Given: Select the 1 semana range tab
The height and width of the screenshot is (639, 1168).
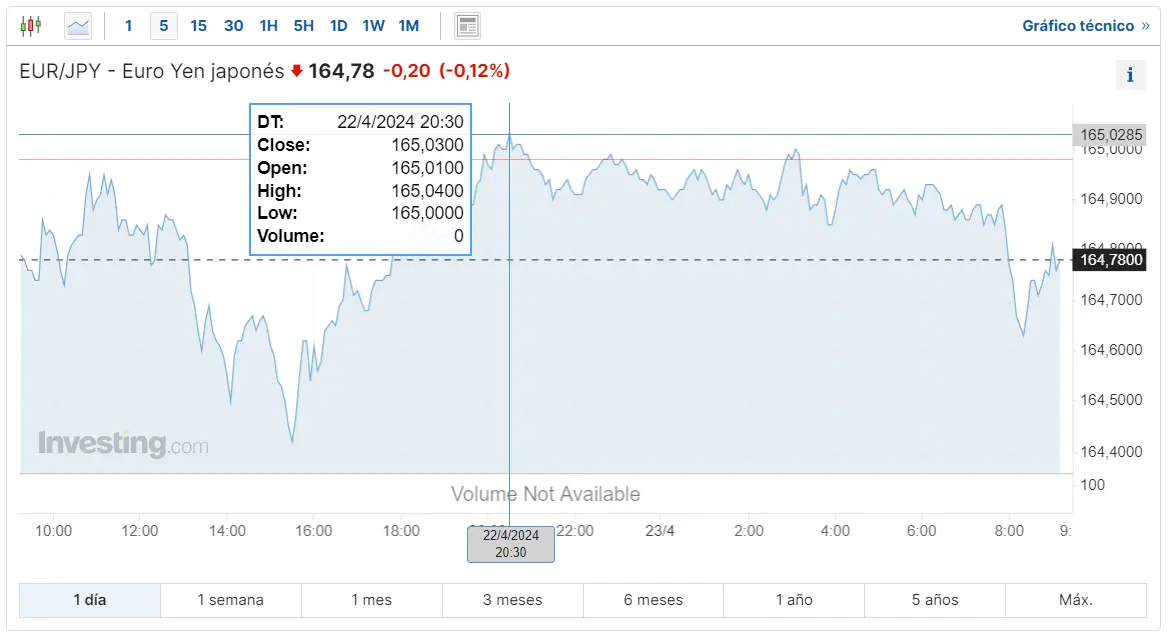Looking at the screenshot, I should click(x=230, y=600).
